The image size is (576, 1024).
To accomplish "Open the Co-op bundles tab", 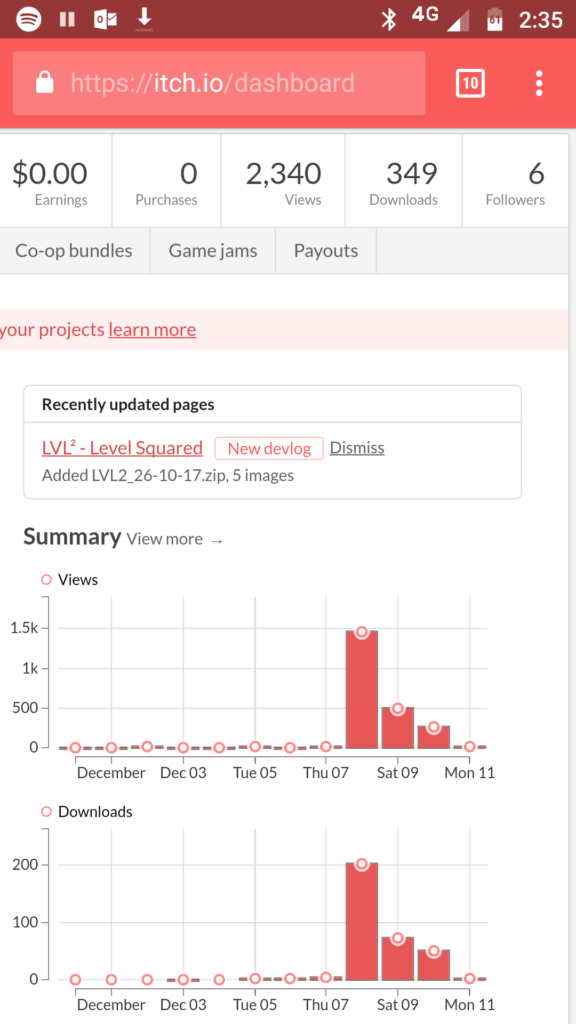I will (x=74, y=251).
